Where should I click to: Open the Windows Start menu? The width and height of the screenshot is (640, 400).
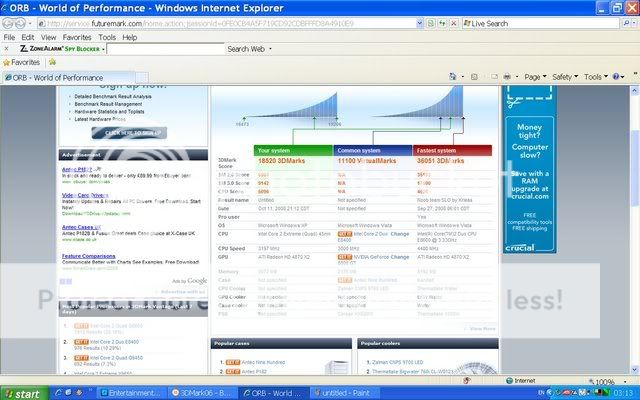(x=24, y=393)
